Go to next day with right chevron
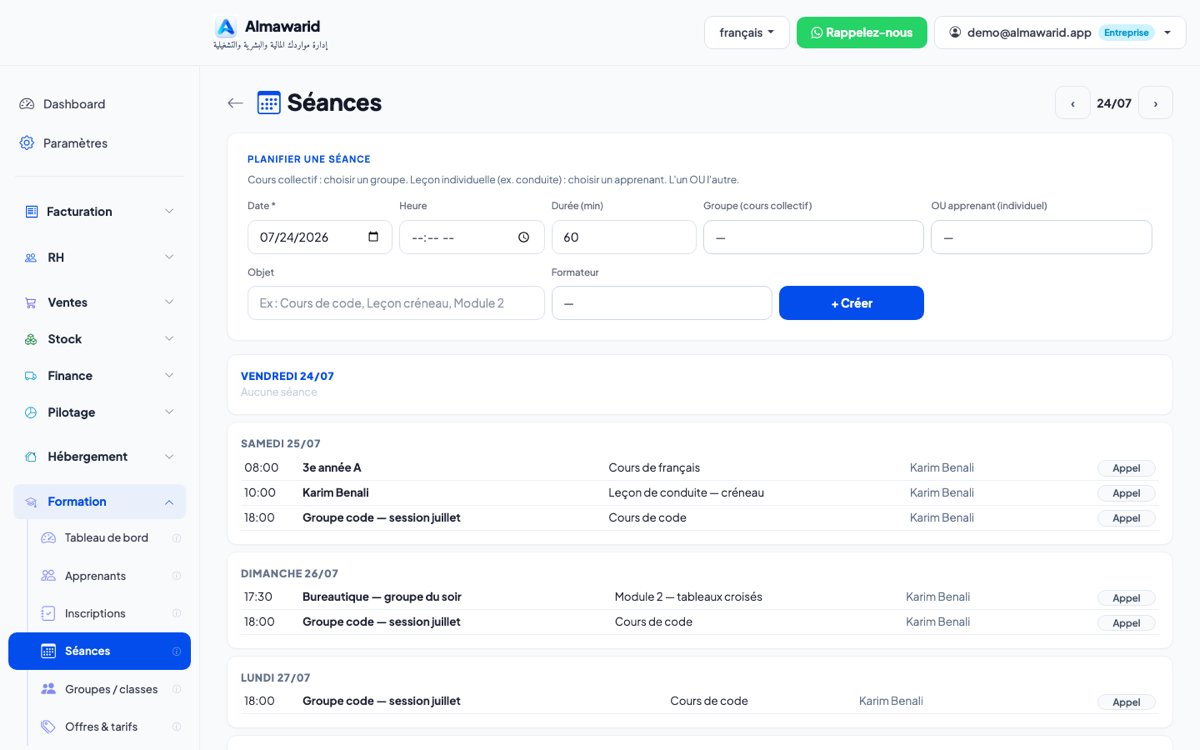Screen dimensions: 1200x750 (1156, 103)
